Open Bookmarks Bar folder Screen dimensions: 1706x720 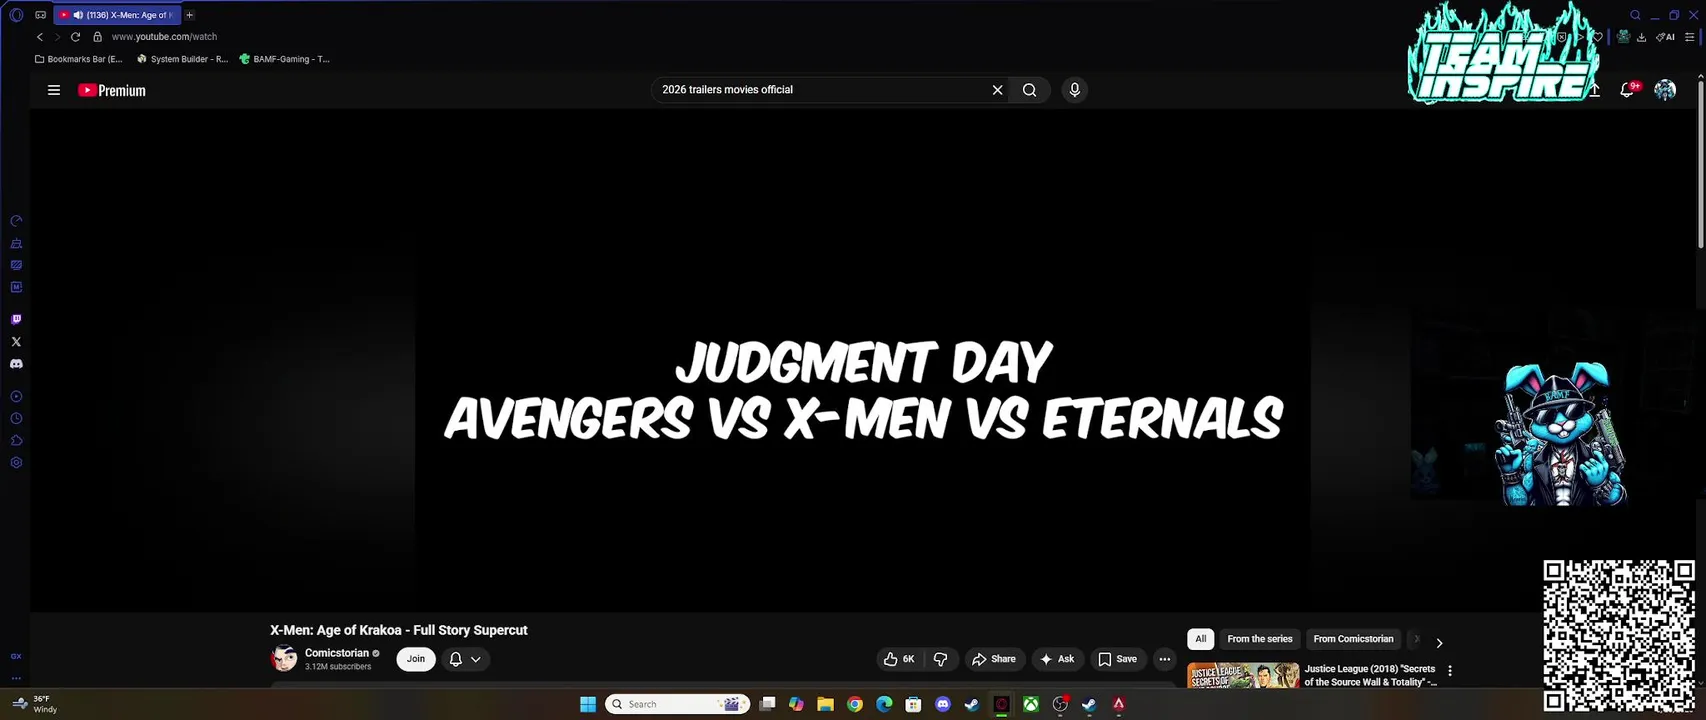78,59
